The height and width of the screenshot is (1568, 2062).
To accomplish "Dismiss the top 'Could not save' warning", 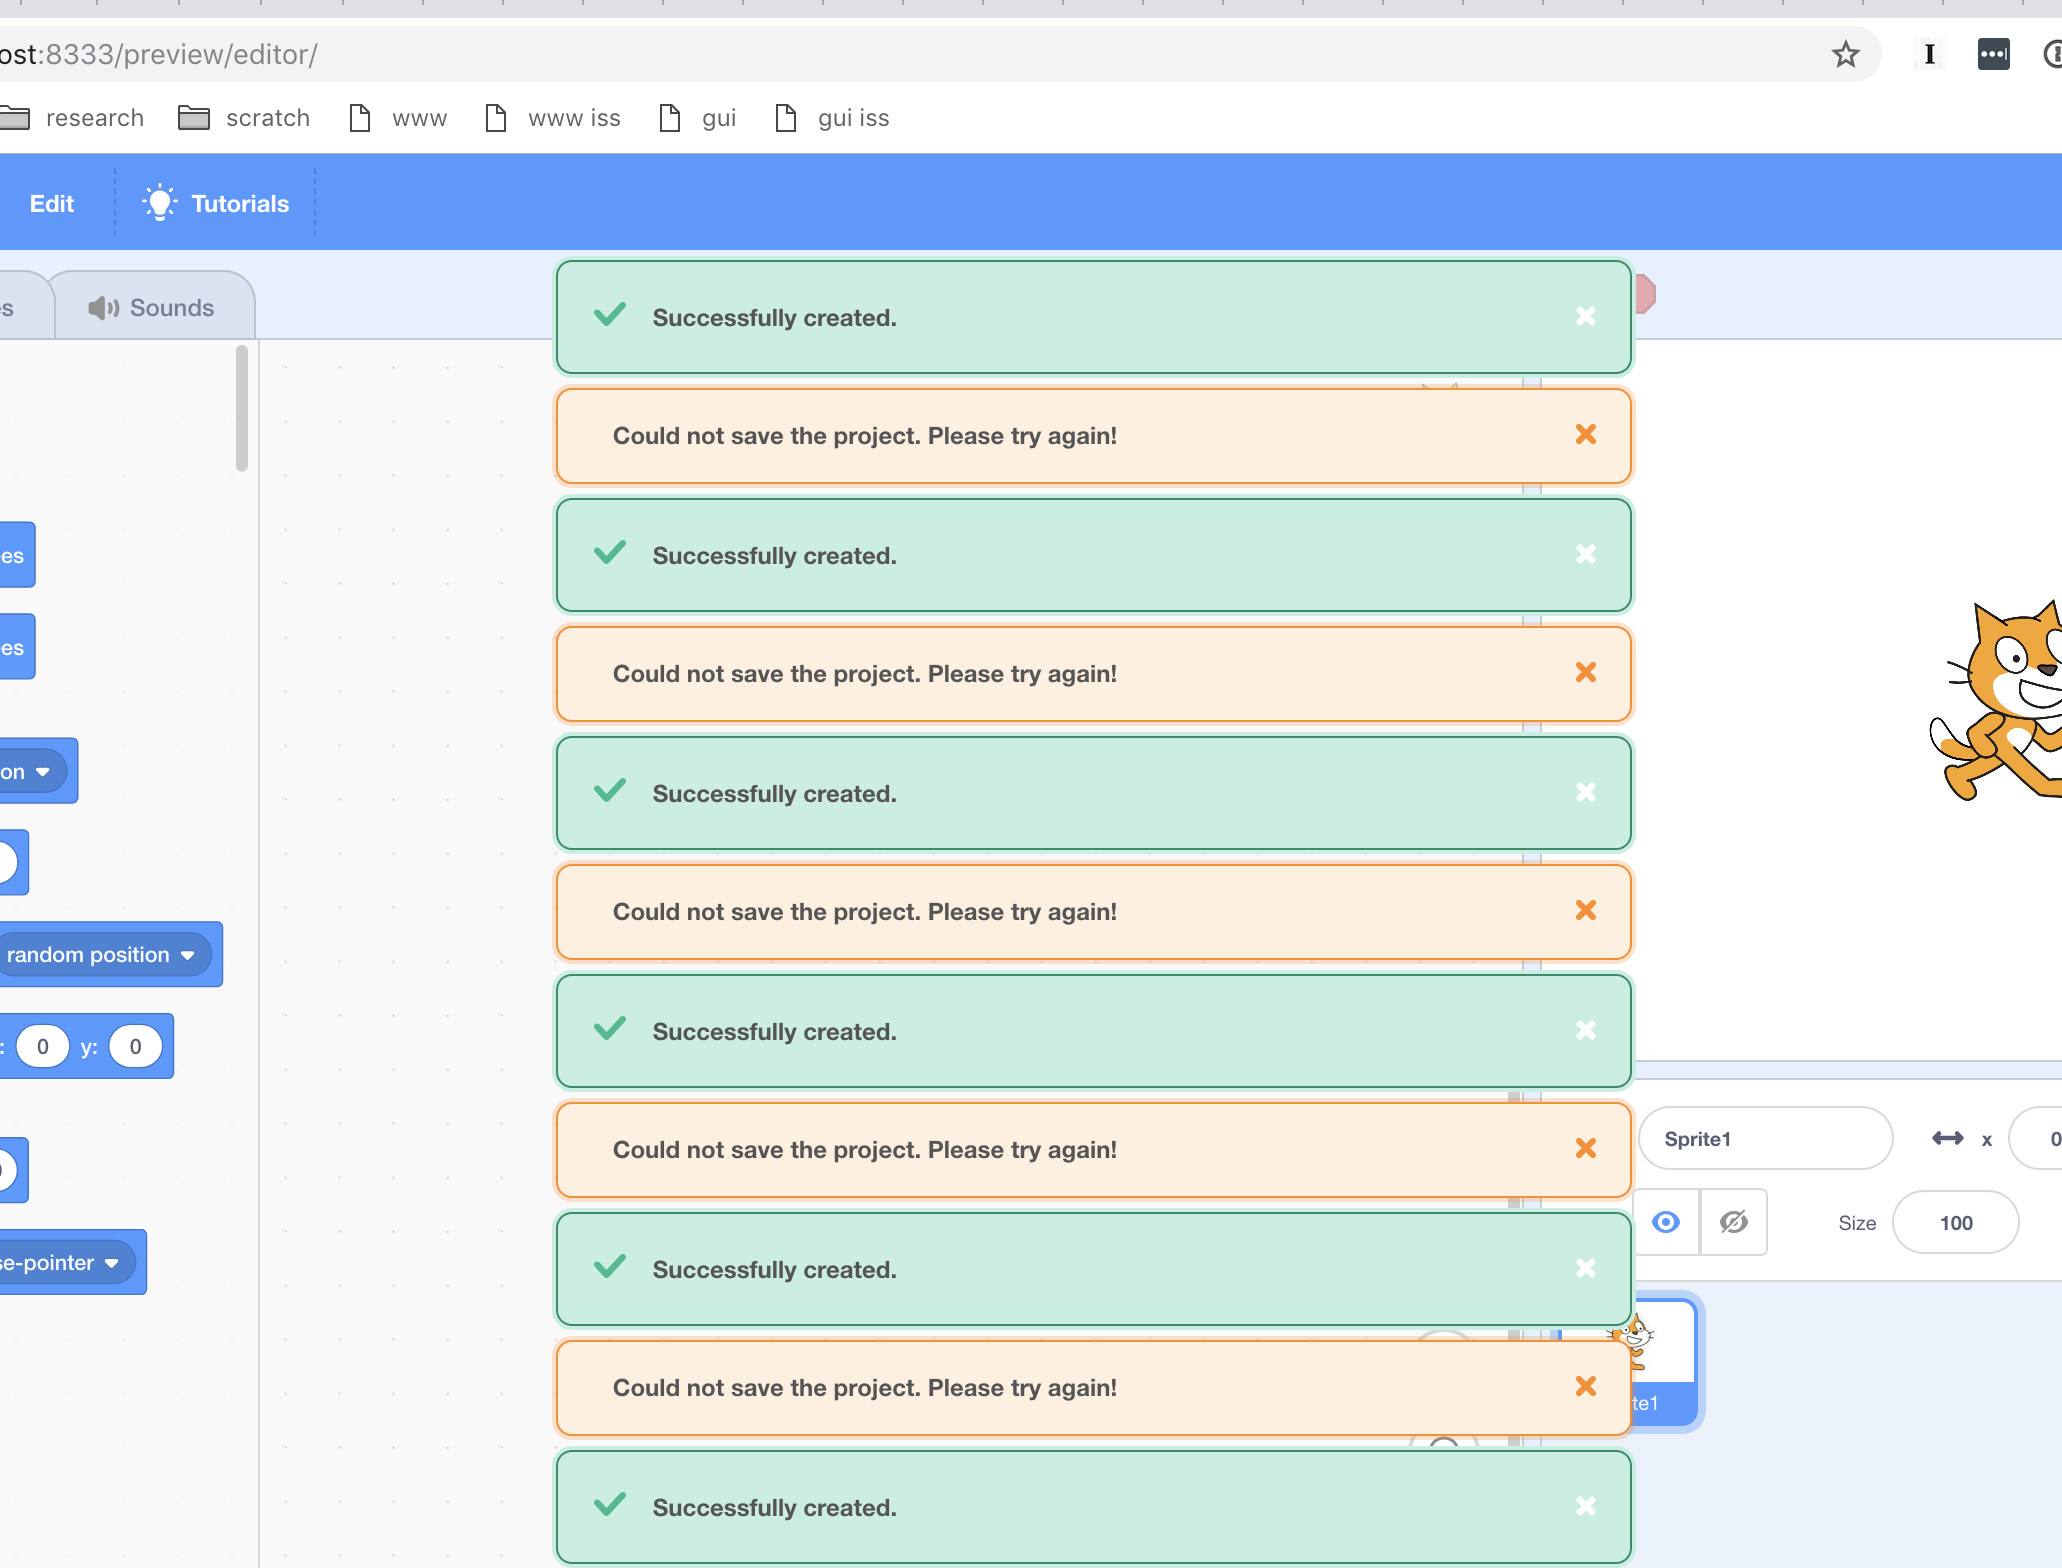I will 1585,434.
